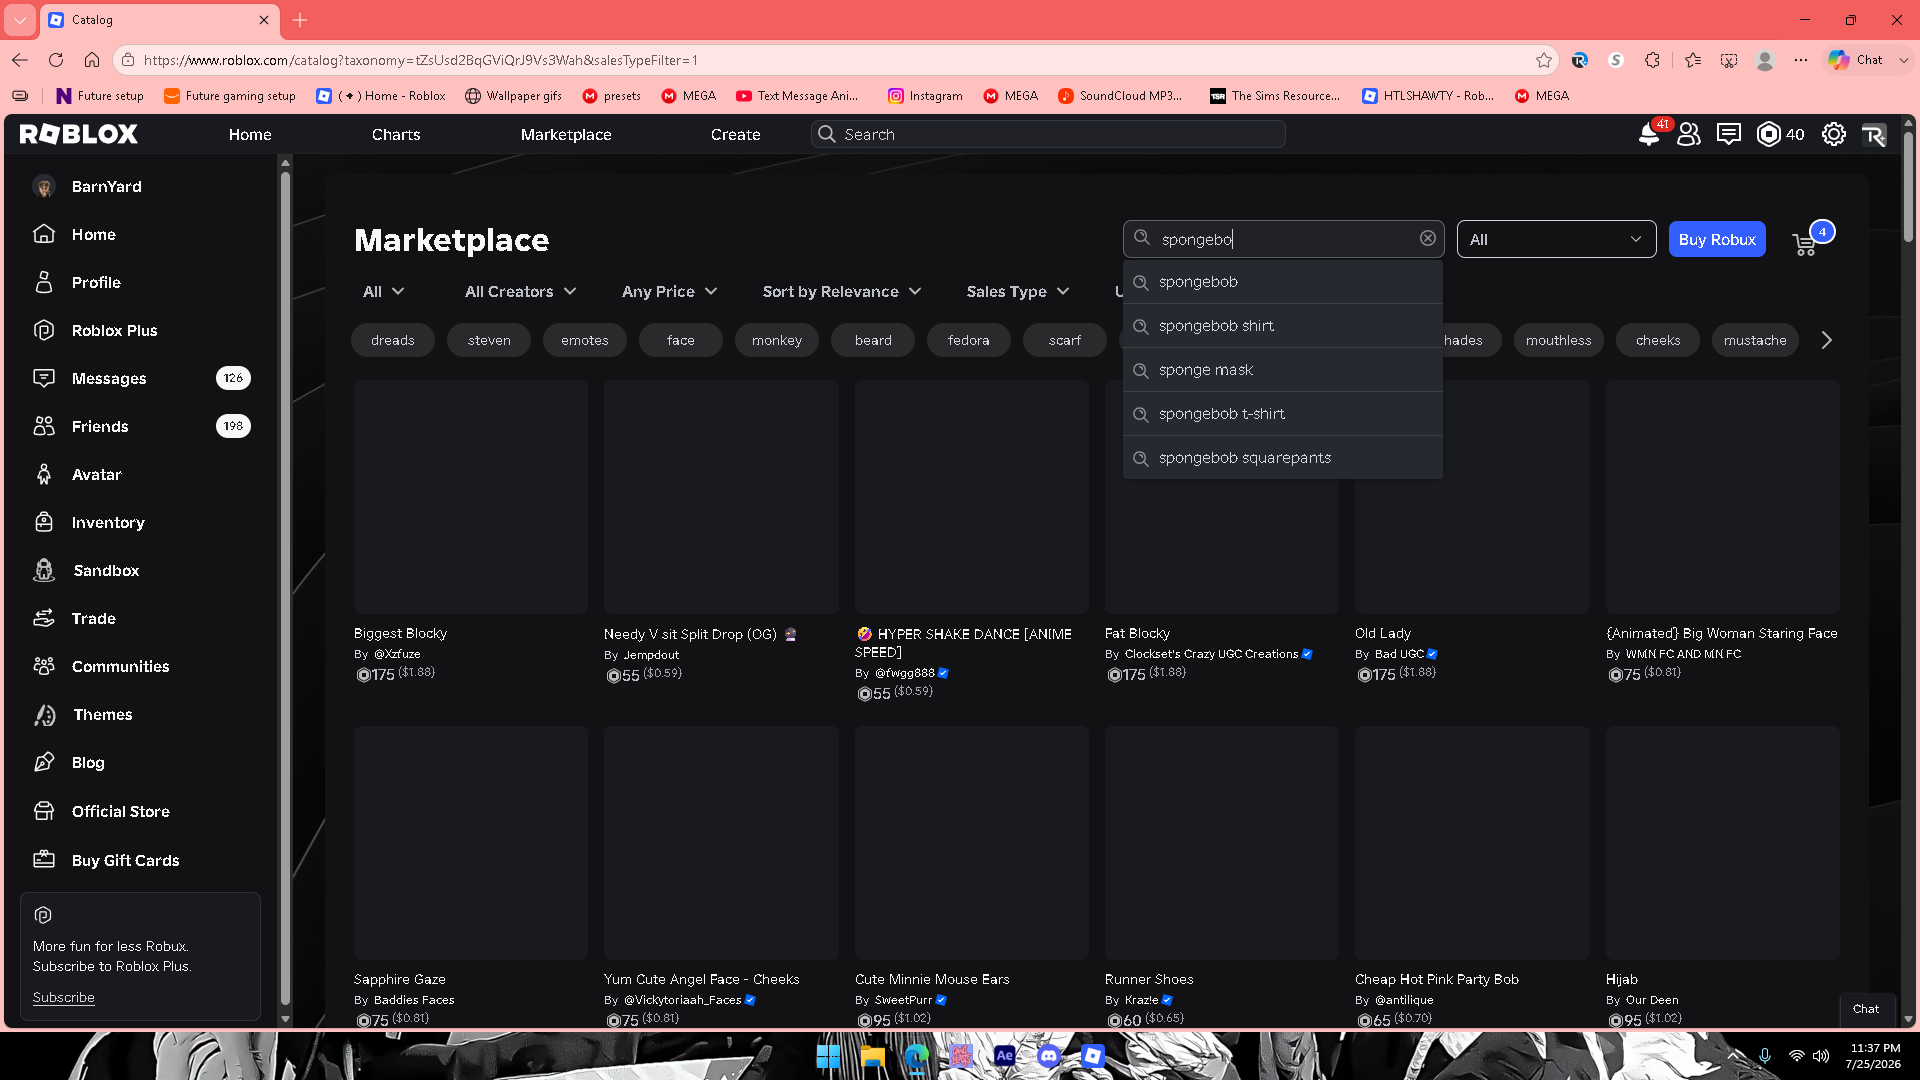
Task: Filter by the 'dreads' tag chip
Action: (x=392, y=340)
